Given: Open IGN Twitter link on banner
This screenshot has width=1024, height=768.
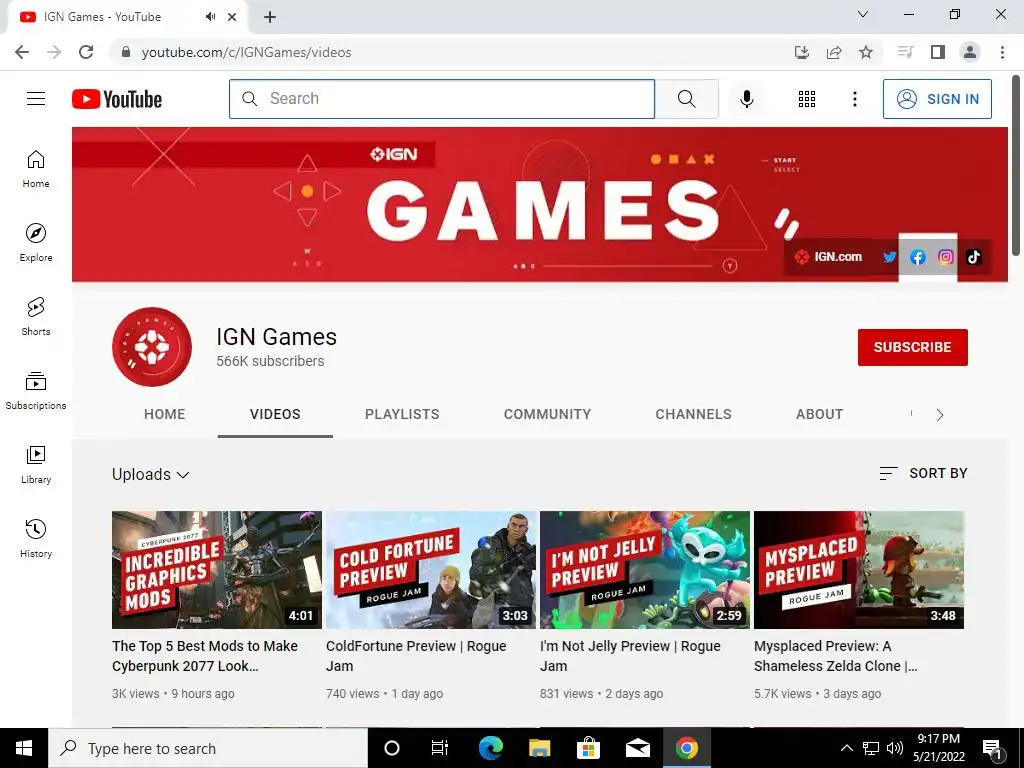Looking at the screenshot, I should (x=889, y=257).
